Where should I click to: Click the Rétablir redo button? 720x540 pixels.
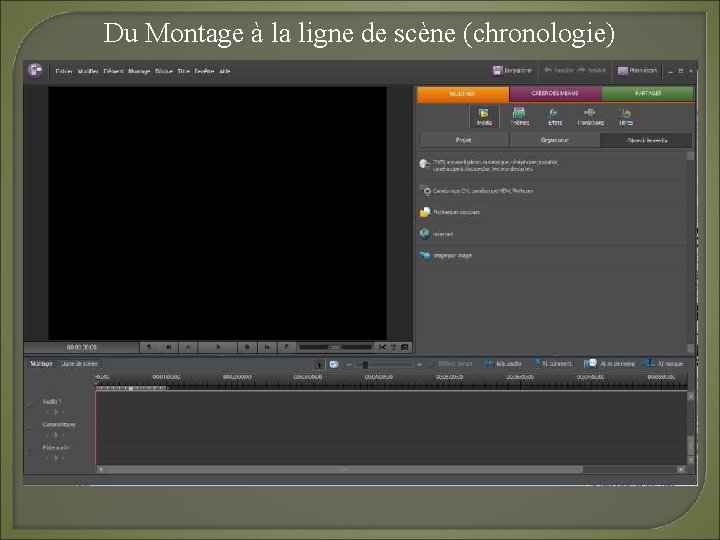tap(591, 70)
